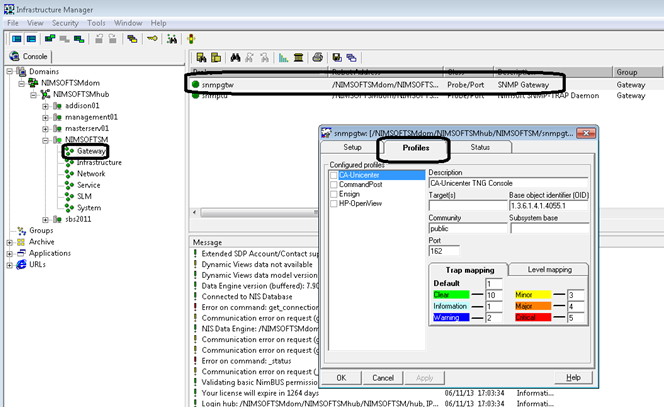The height and width of the screenshot is (415, 664).
Task: Expand the sbs2011 robot node
Action: point(45,218)
